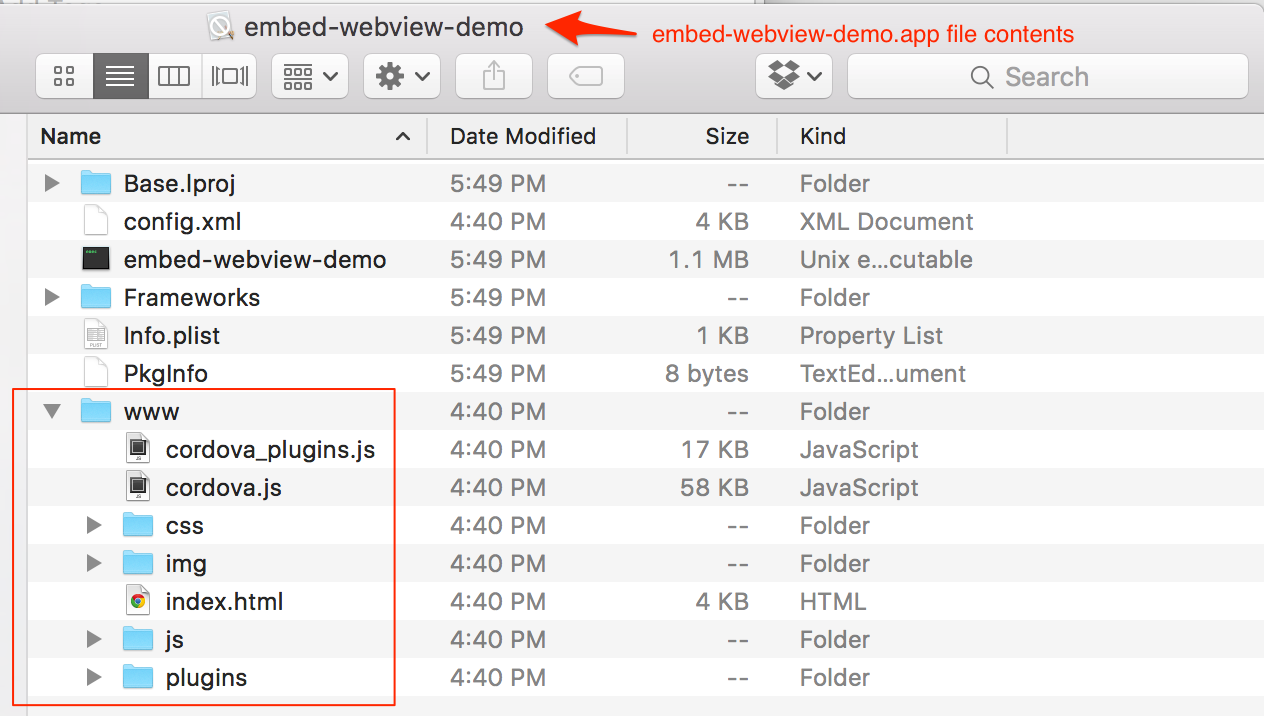Switch to icon view in toolbar
Image resolution: width=1264 pixels, height=716 pixels.
[65, 76]
